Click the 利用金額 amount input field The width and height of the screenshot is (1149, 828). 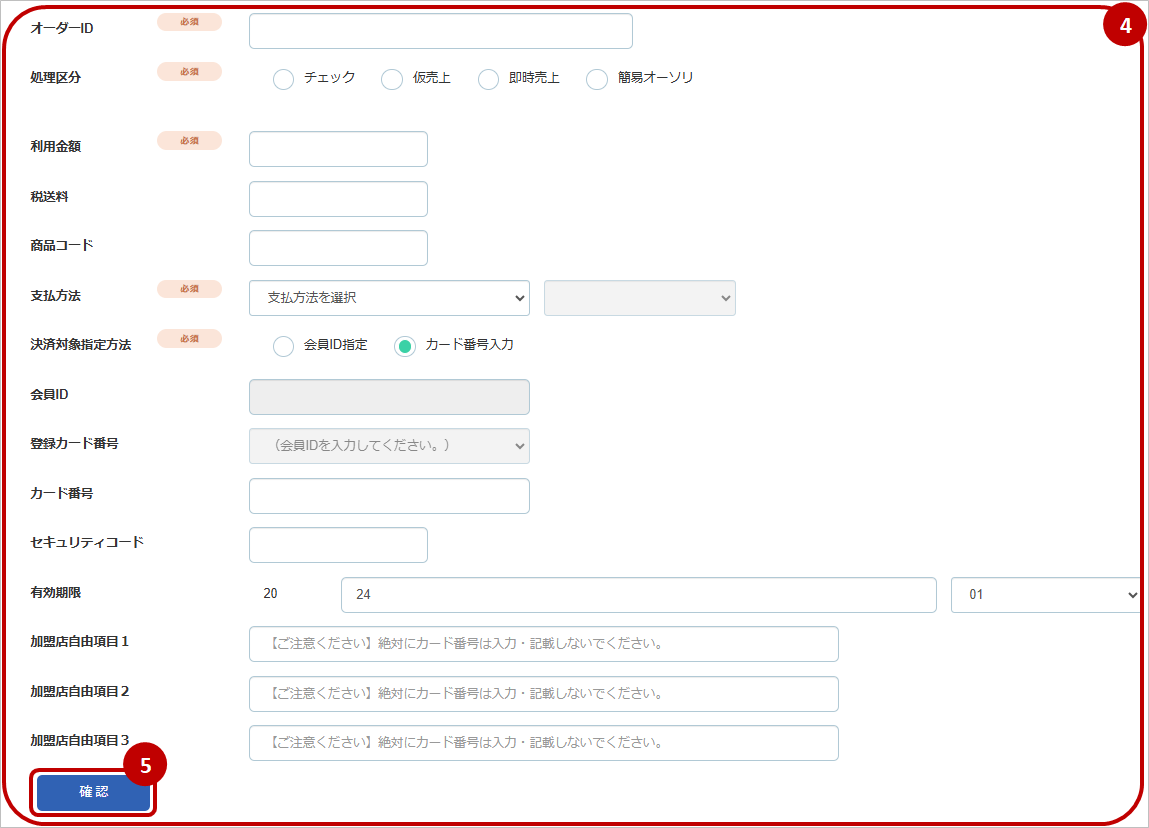click(x=338, y=148)
